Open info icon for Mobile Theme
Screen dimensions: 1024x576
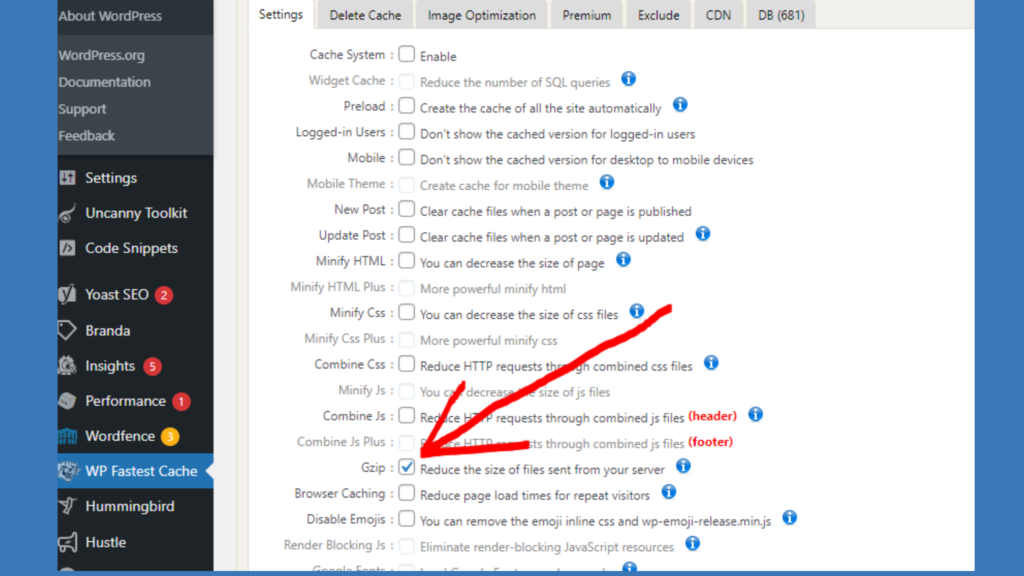607,182
